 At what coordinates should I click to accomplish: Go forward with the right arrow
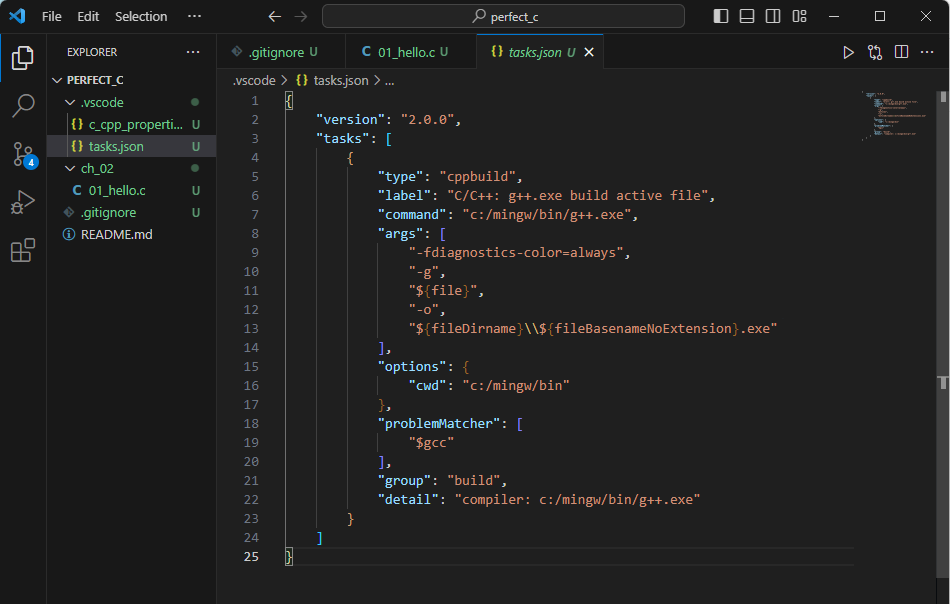tap(301, 16)
